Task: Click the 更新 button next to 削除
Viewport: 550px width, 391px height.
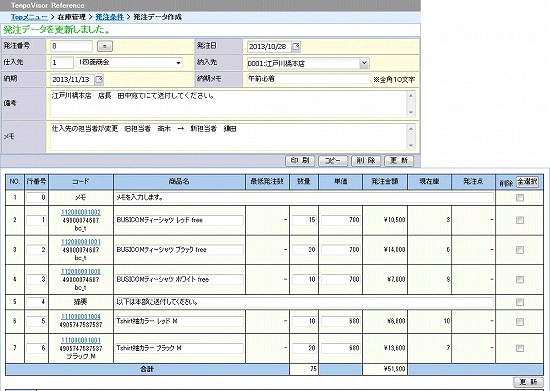Action: tap(399, 161)
